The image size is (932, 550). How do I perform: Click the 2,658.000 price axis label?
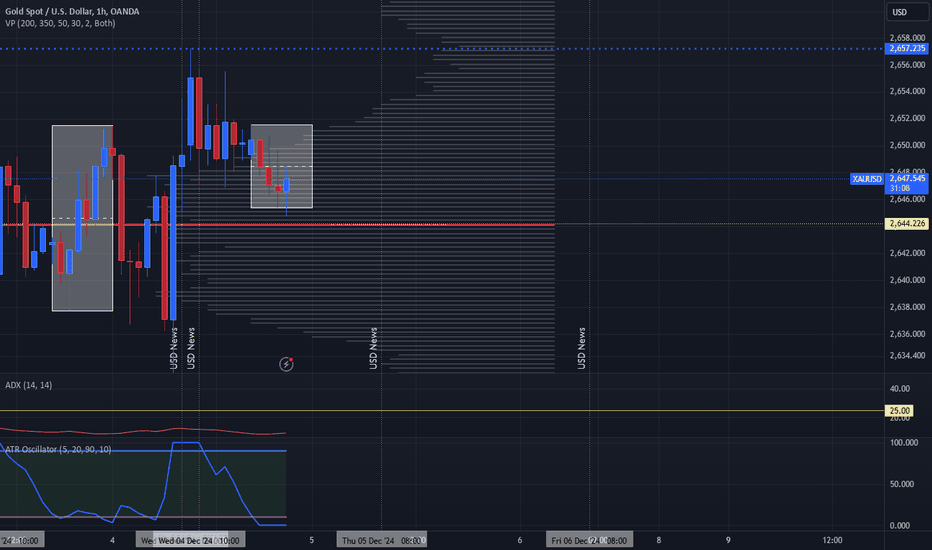click(907, 37)
